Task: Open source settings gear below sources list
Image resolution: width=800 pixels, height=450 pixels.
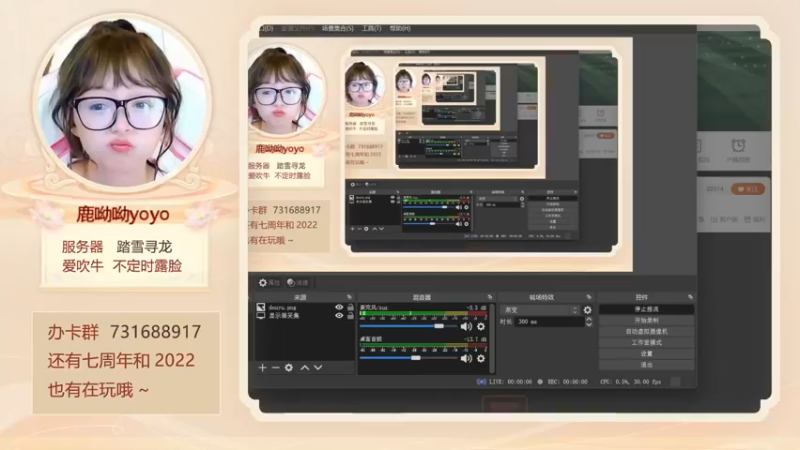Action: (x=289, y=367)
